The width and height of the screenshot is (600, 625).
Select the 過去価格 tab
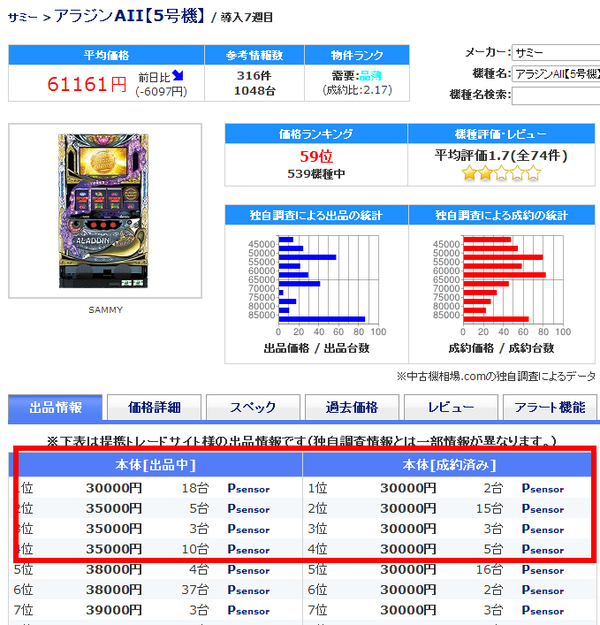pos(352,407)
